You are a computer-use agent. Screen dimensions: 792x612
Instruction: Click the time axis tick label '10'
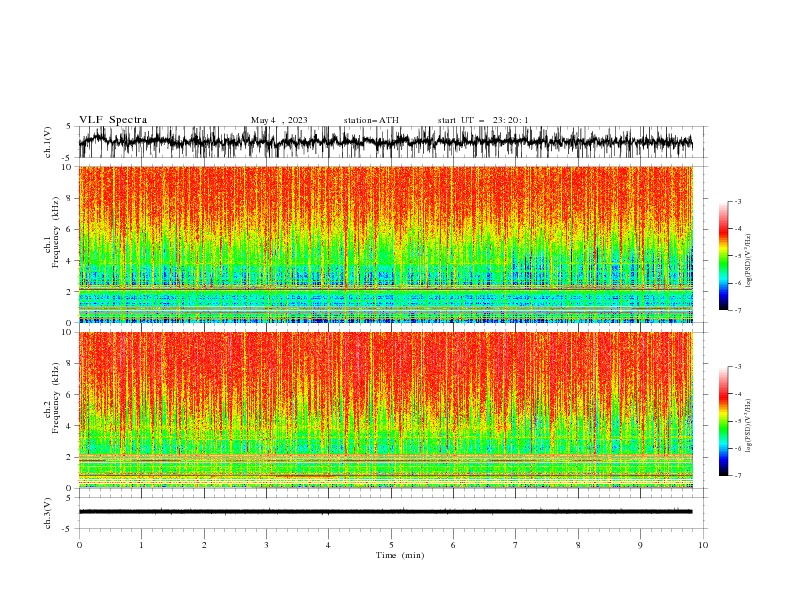pos(703,545)
